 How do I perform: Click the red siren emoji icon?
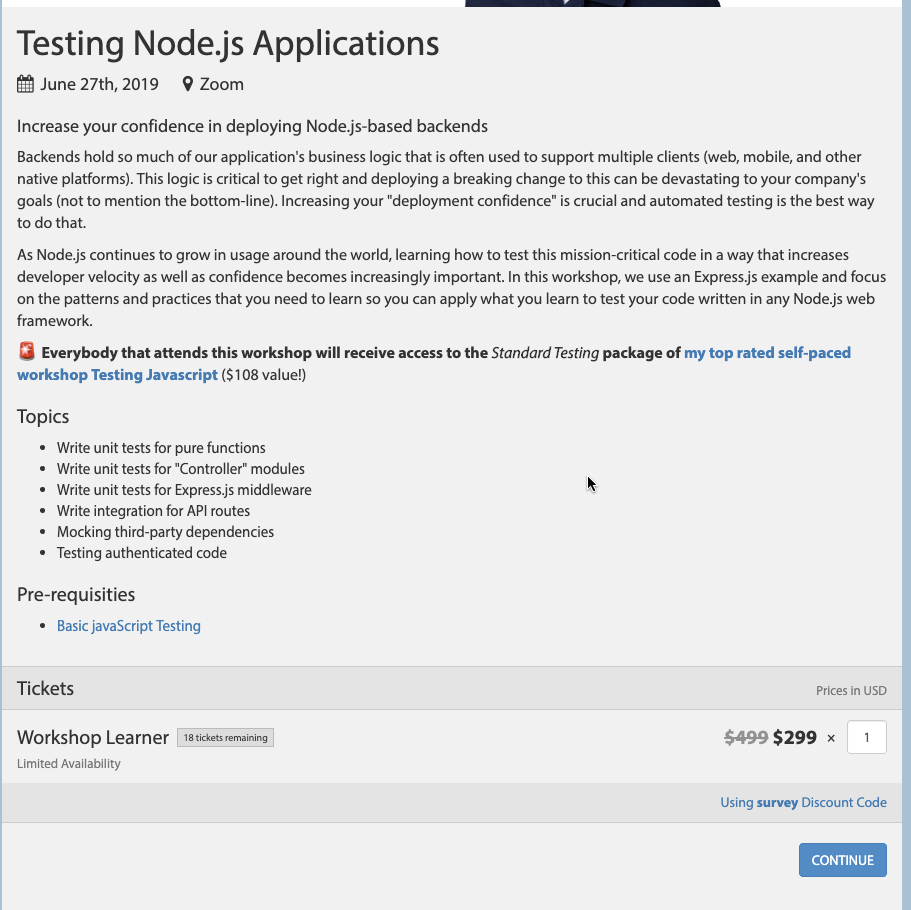point(27,352)
